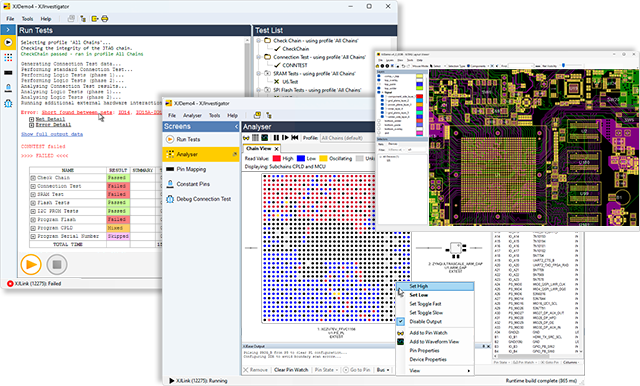Click the Go to Pin button
The height and width of the screenshot is (386, 640).
pyautogui.click(x=357, y=370)
